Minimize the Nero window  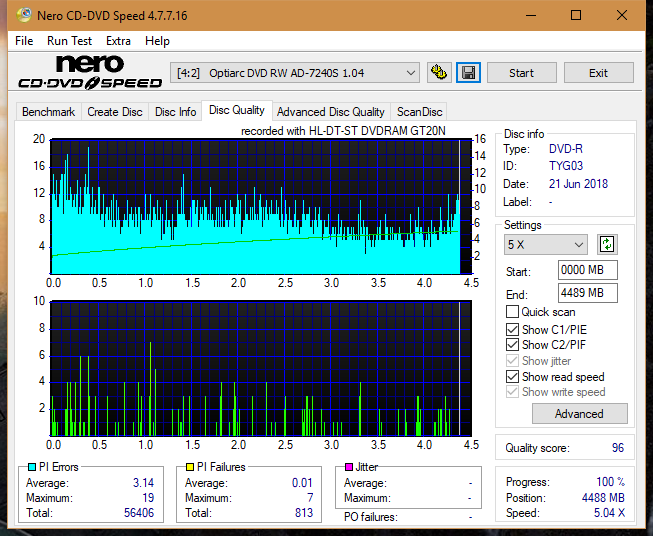point(531,15)
